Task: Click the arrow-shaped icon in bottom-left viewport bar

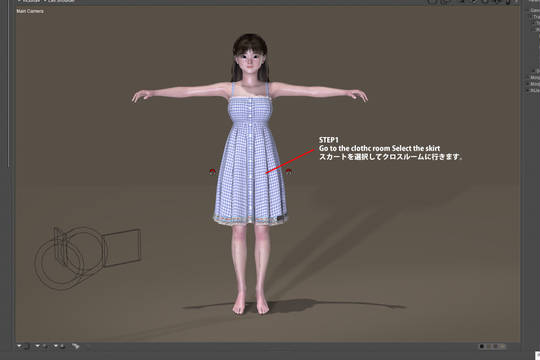Action: pyautogui.click(x=76, y=346)
